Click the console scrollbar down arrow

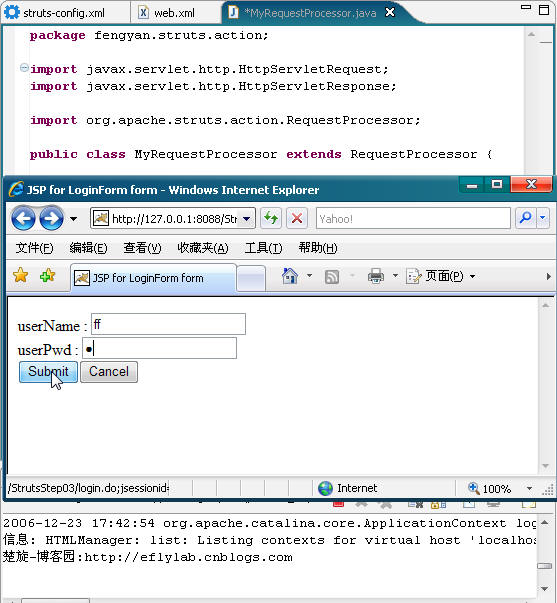coord(544,588)
